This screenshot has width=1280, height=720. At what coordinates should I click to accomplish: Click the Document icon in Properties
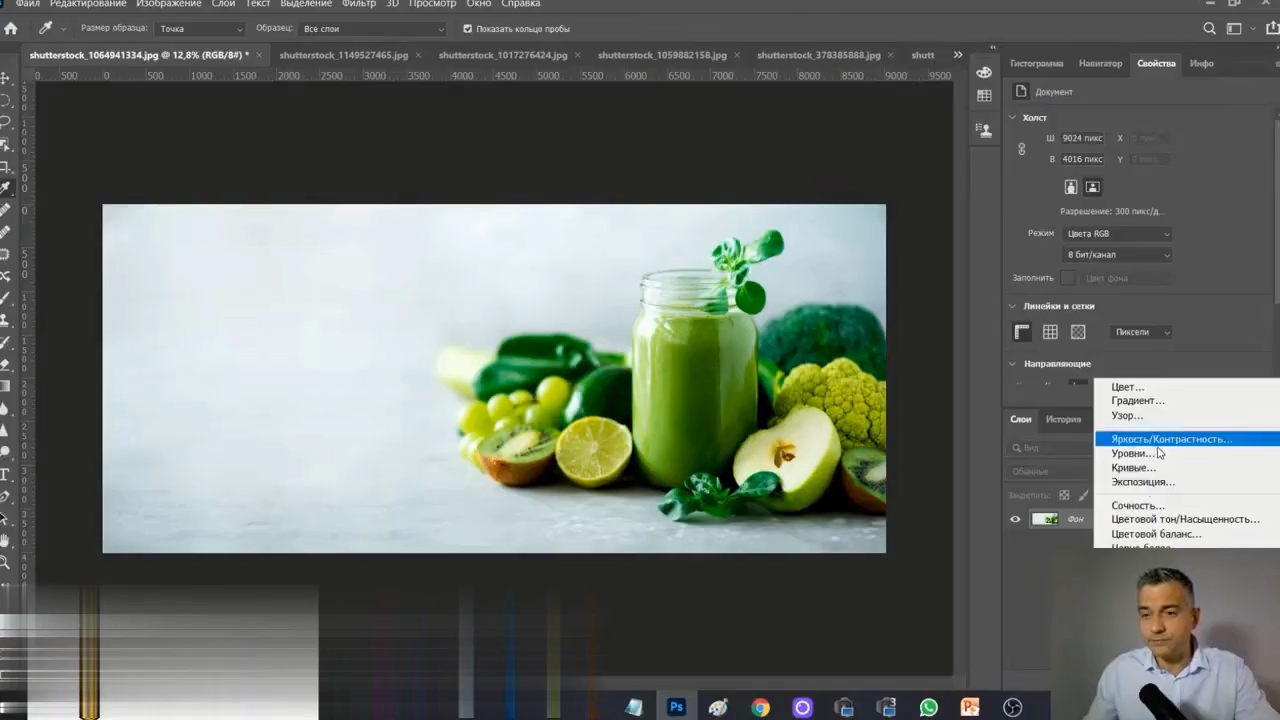pyautogui.click(x=1021, y=91)
